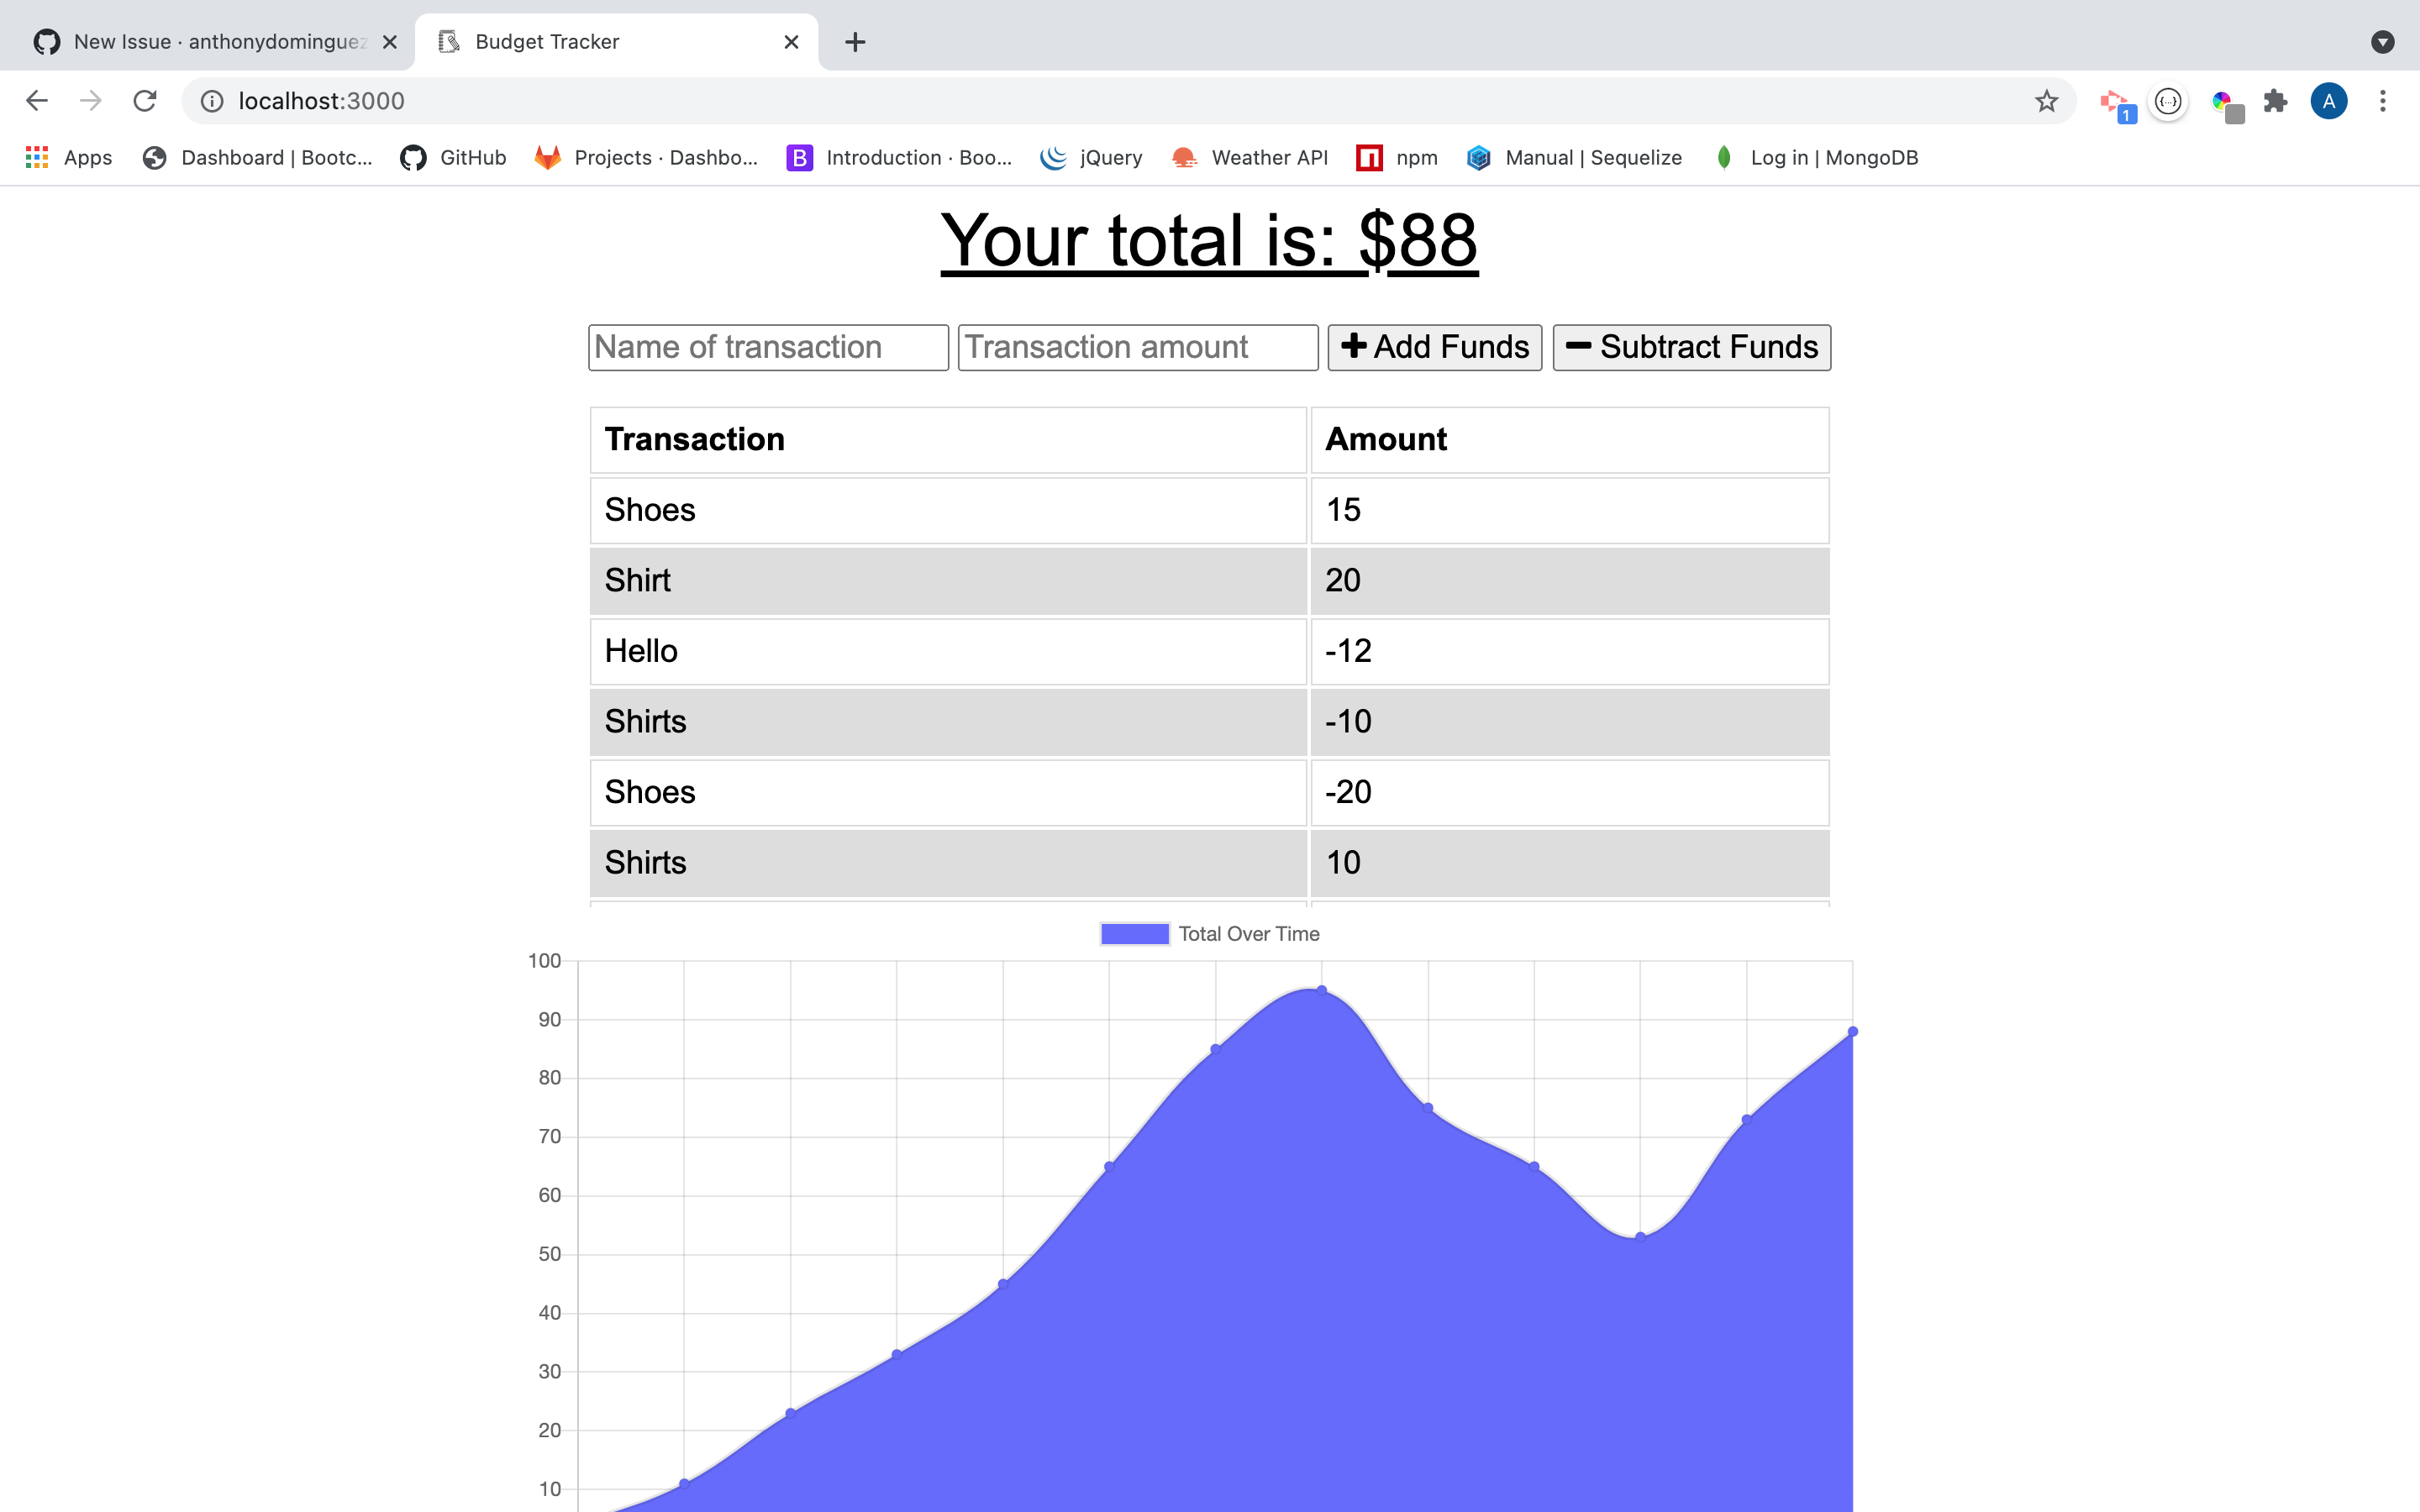2420x1512 pixels.
Task: Open the Weather API bookmark
Action: tap(1249, 157)
